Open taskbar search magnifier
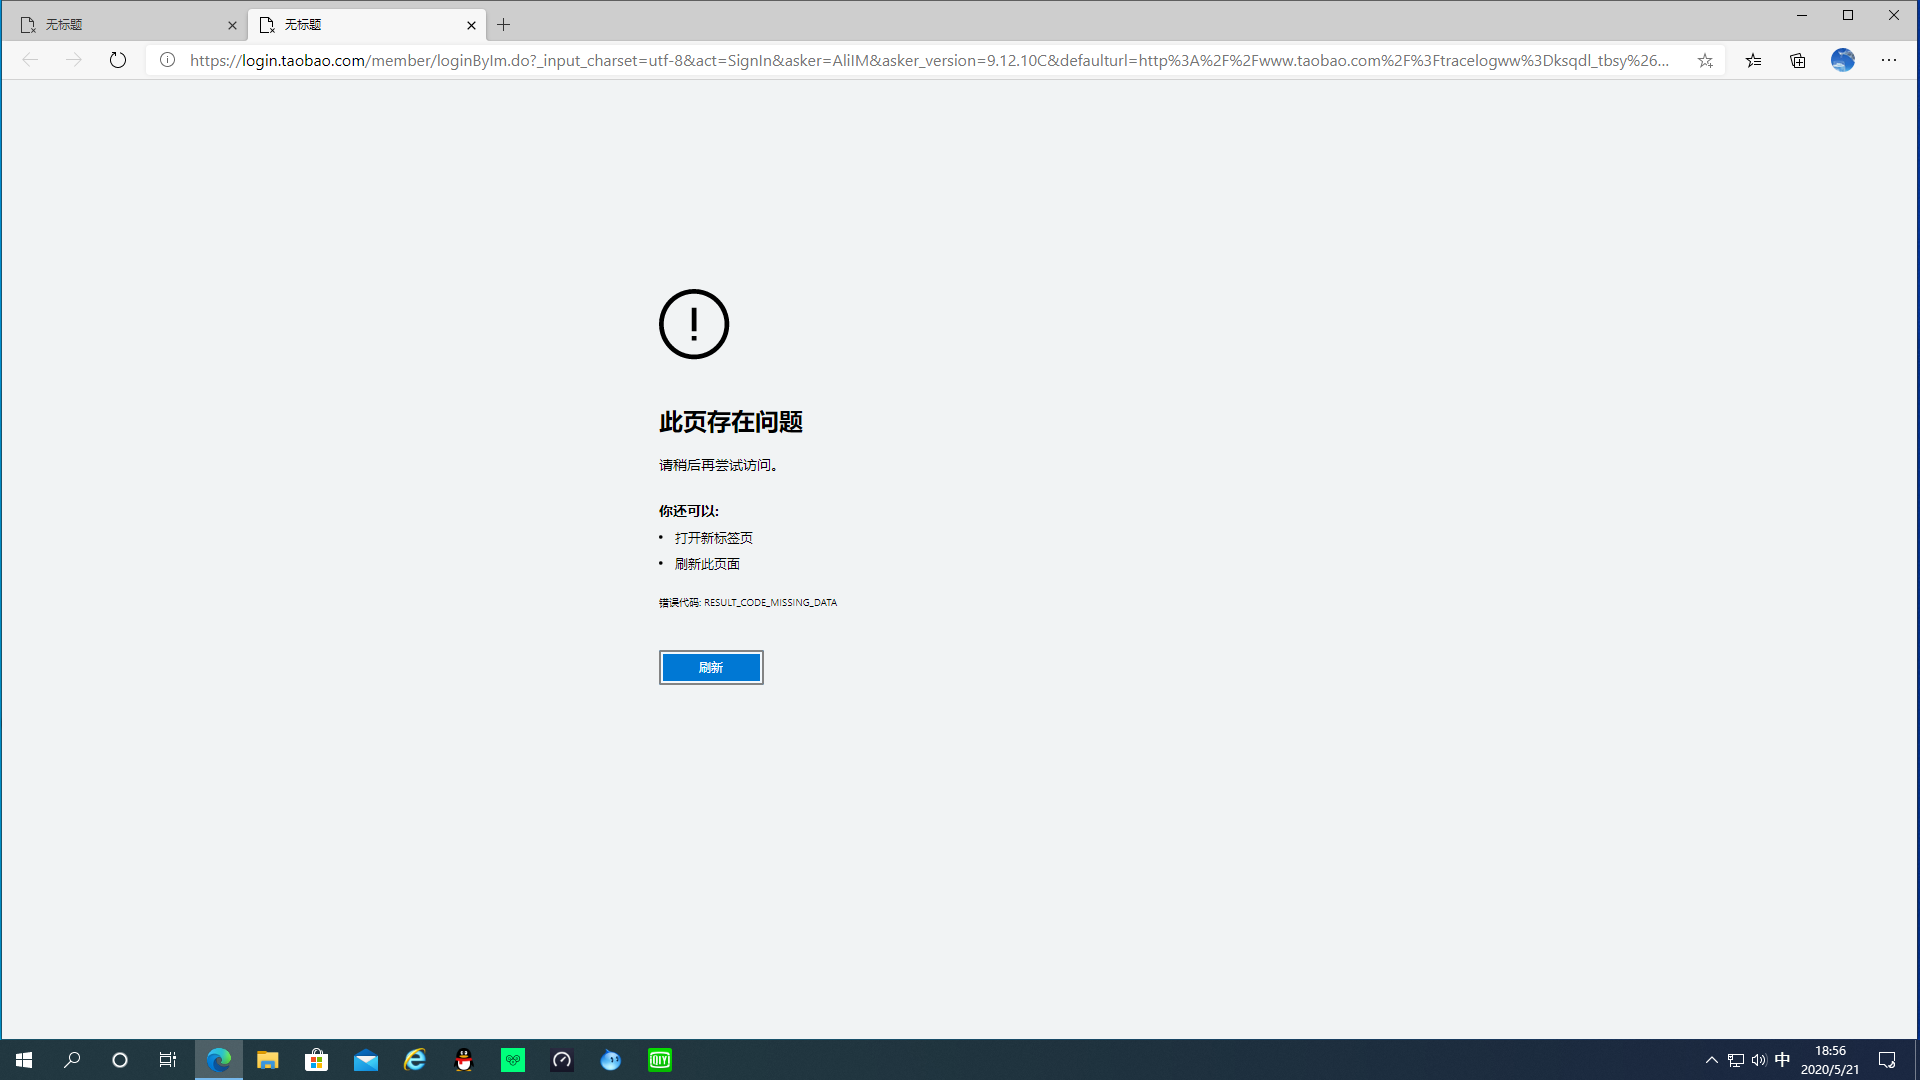This screenshot has width=1920, height=1080. [72, 1060]
